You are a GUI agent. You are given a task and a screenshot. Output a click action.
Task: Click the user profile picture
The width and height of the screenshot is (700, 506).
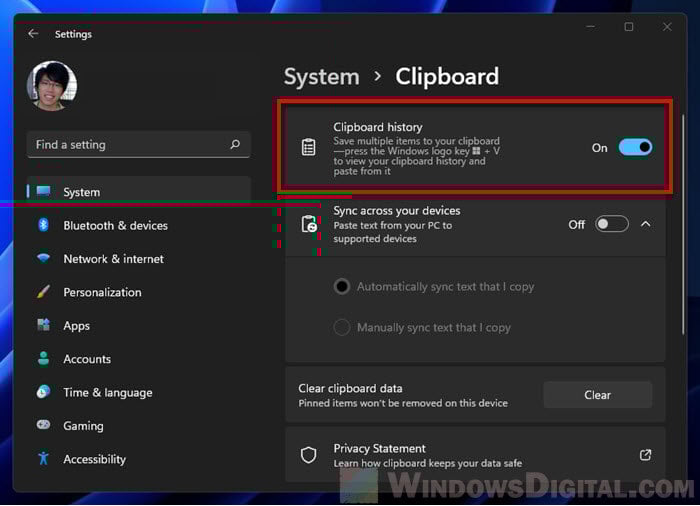tap(52, 85)
